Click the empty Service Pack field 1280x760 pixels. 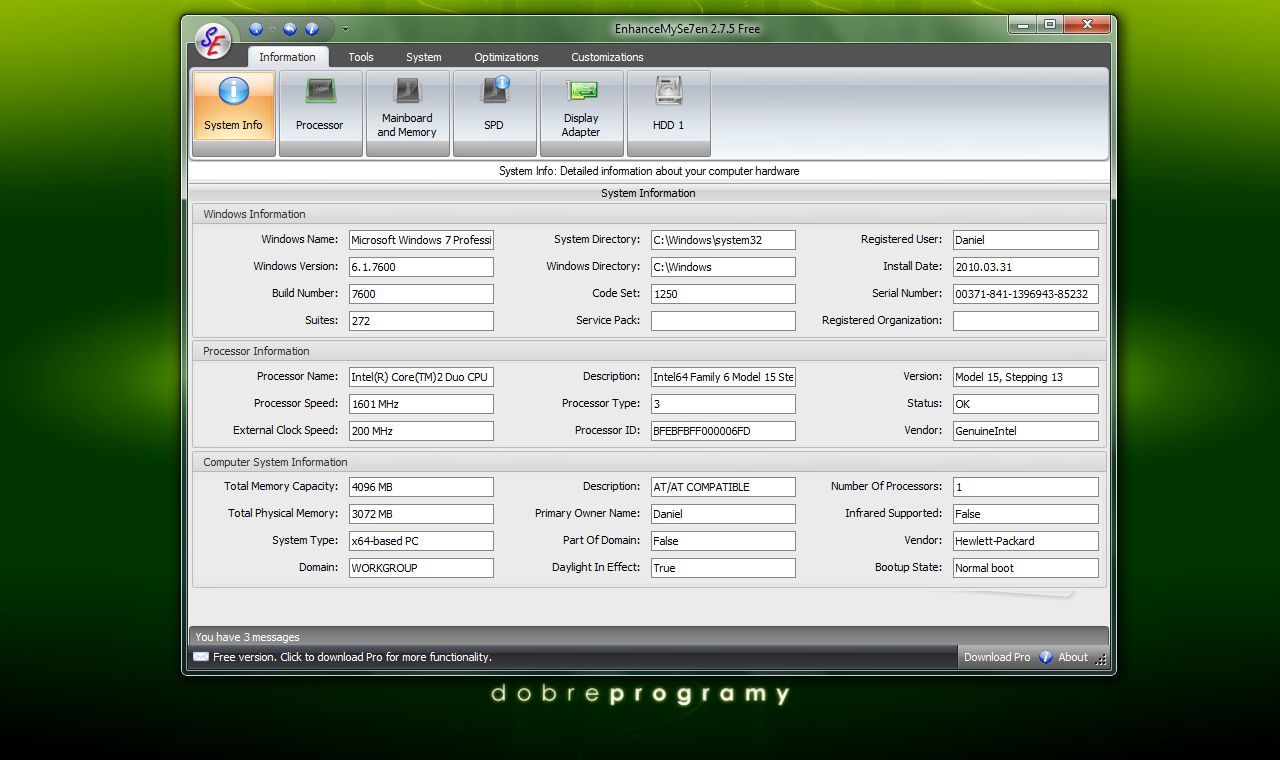click(x=723, y=321)
